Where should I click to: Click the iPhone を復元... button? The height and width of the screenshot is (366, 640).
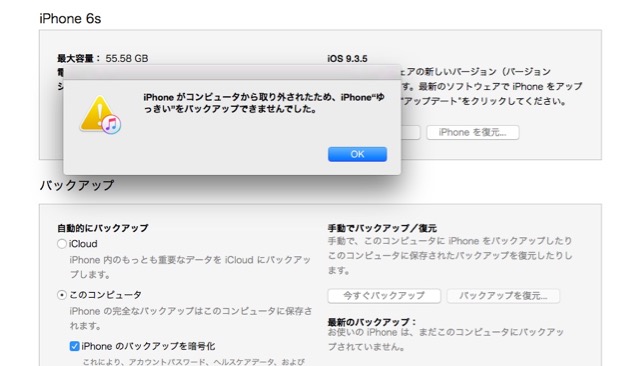473,133
